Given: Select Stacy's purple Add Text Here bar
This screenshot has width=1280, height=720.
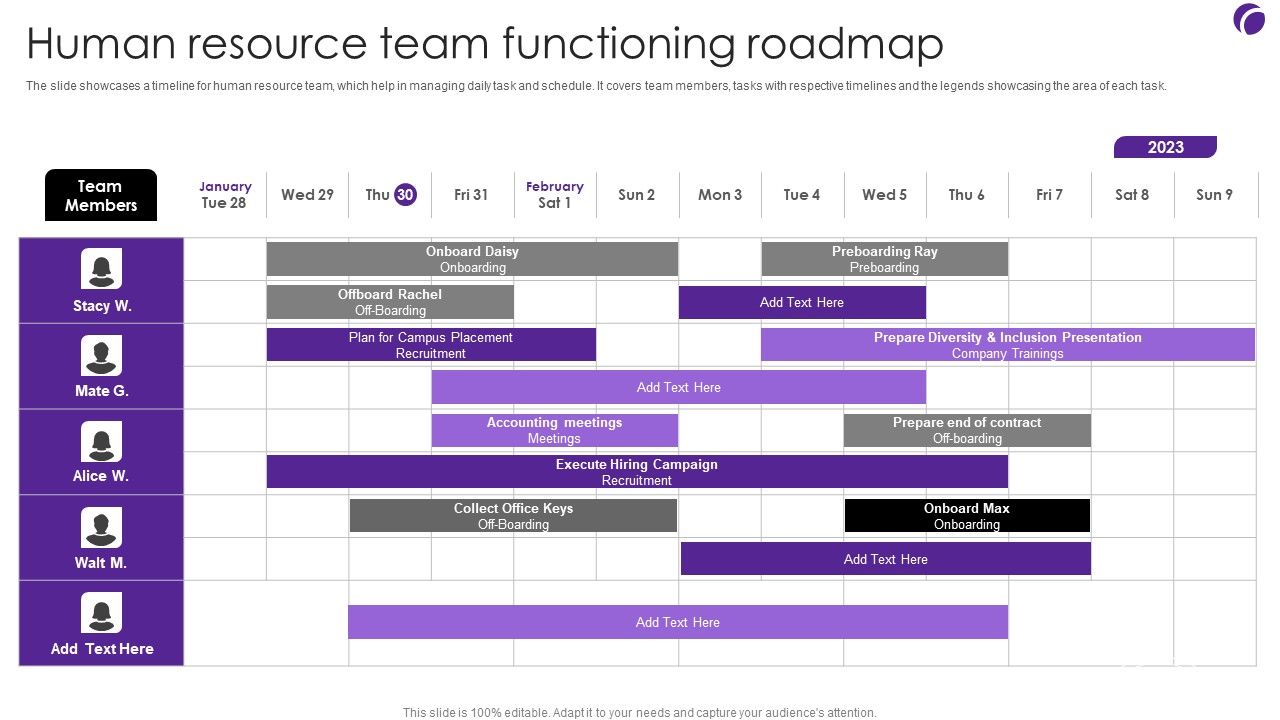Looking at the screenshot, I should point(802,302).
